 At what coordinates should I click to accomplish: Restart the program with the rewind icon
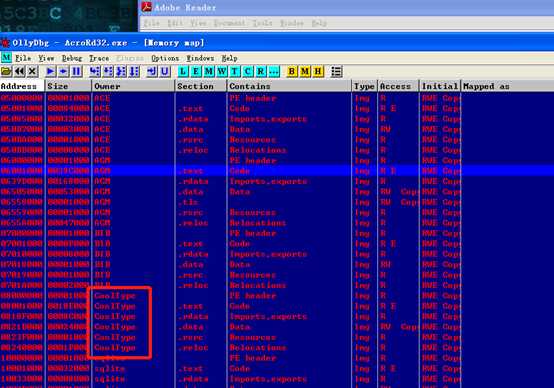(x=19, y=72)
